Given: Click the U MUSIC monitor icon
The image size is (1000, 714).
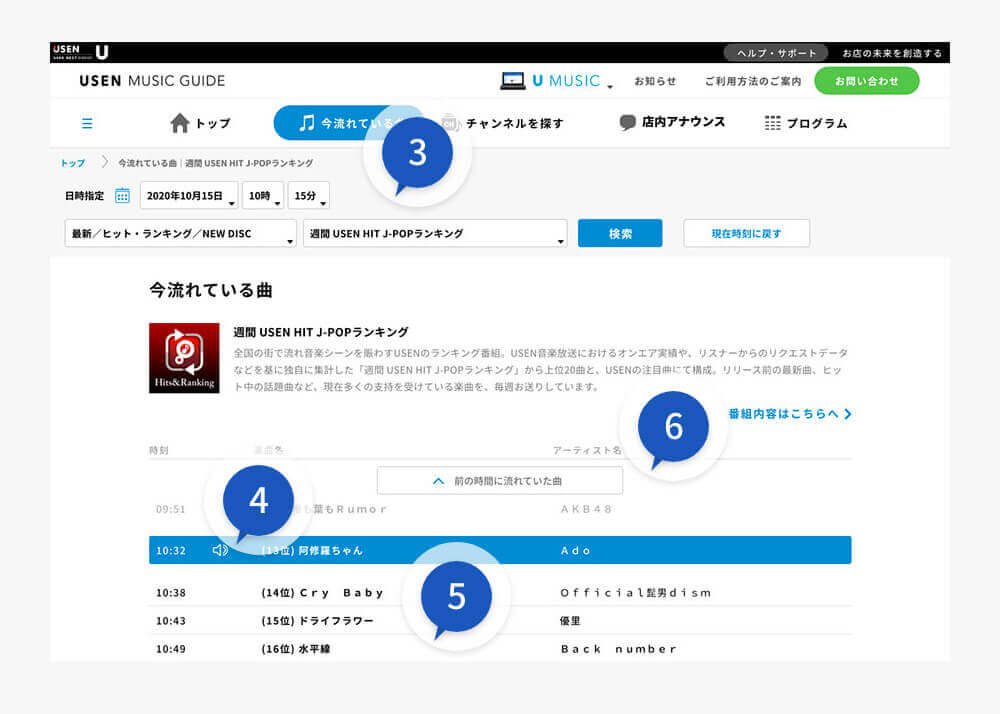Looking at the screenshot, I should coord(513,80).
